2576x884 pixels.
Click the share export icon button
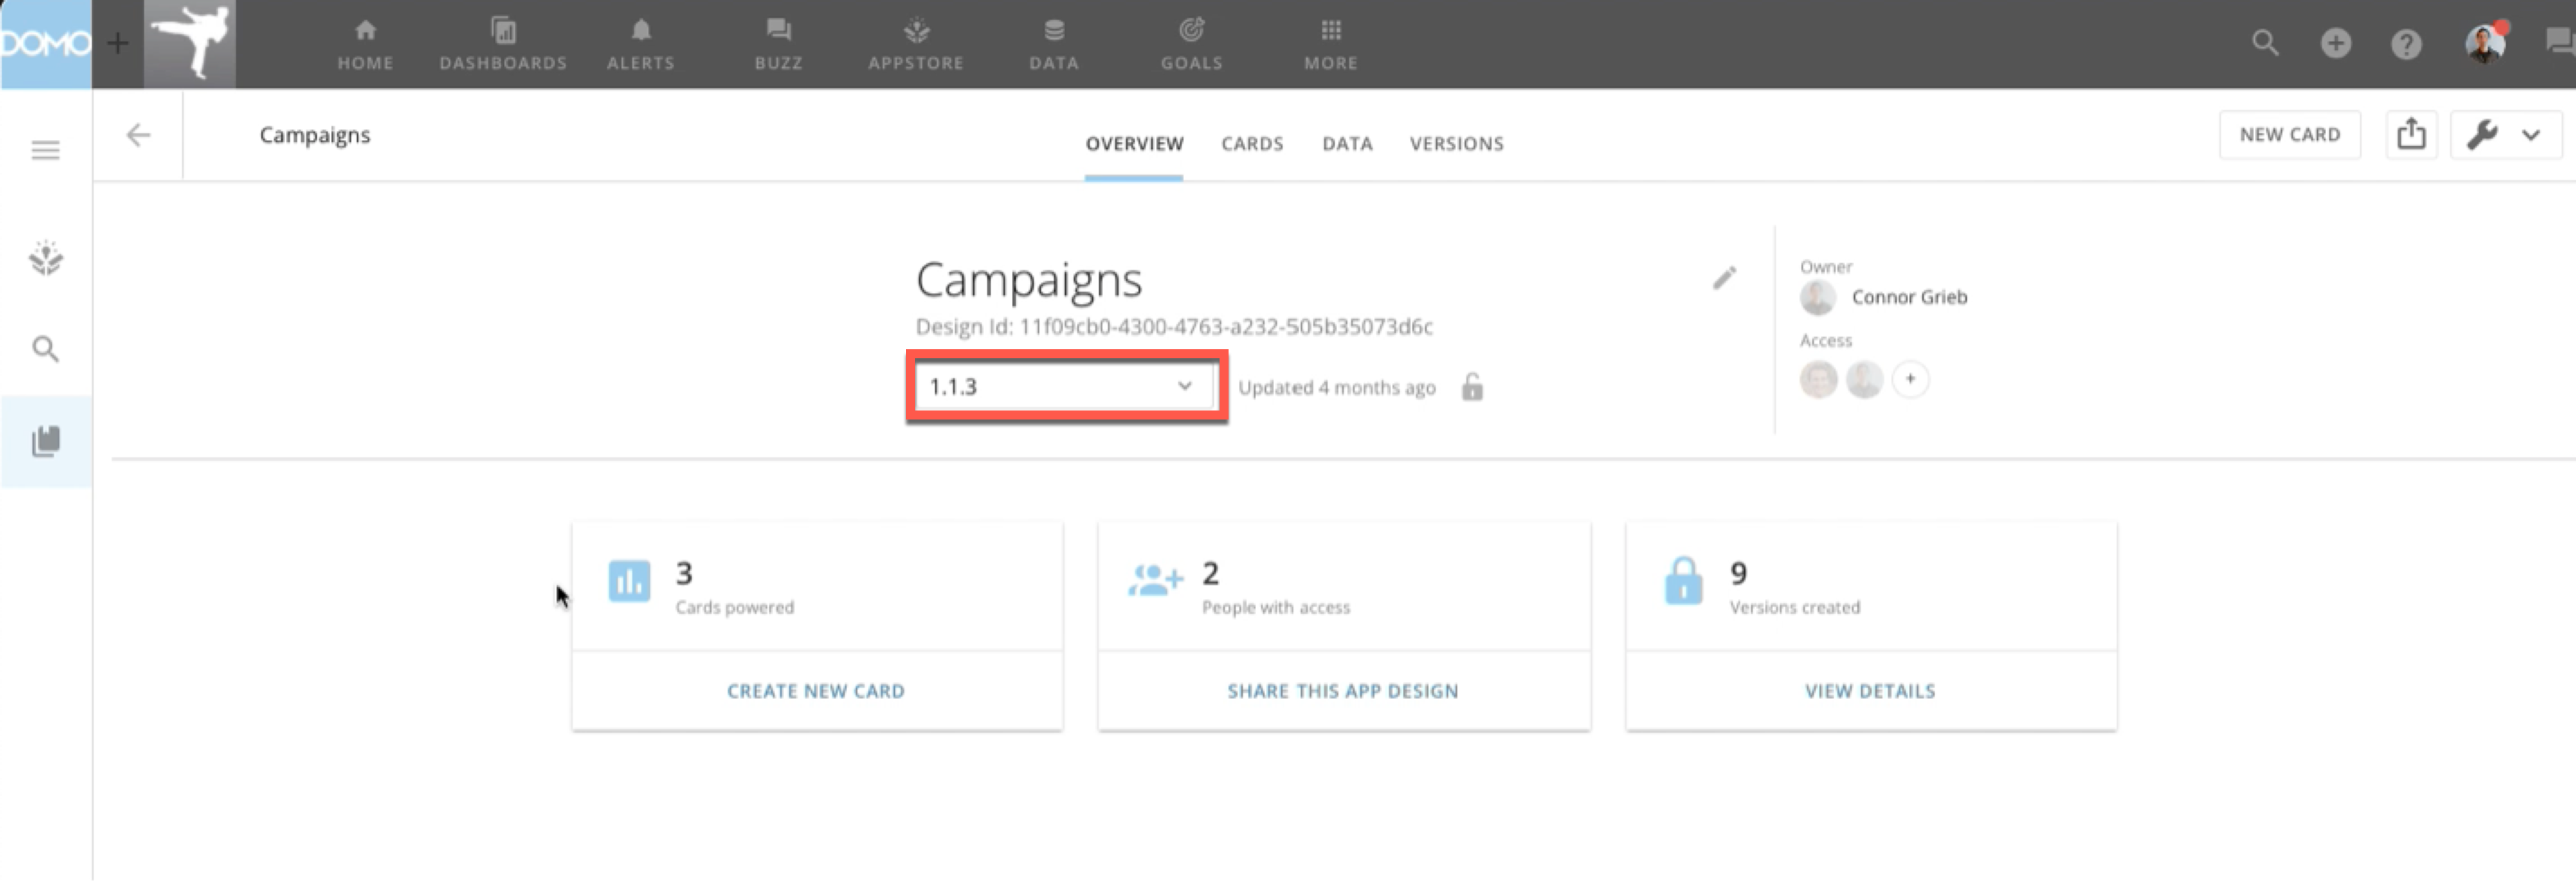point(2411,135)
